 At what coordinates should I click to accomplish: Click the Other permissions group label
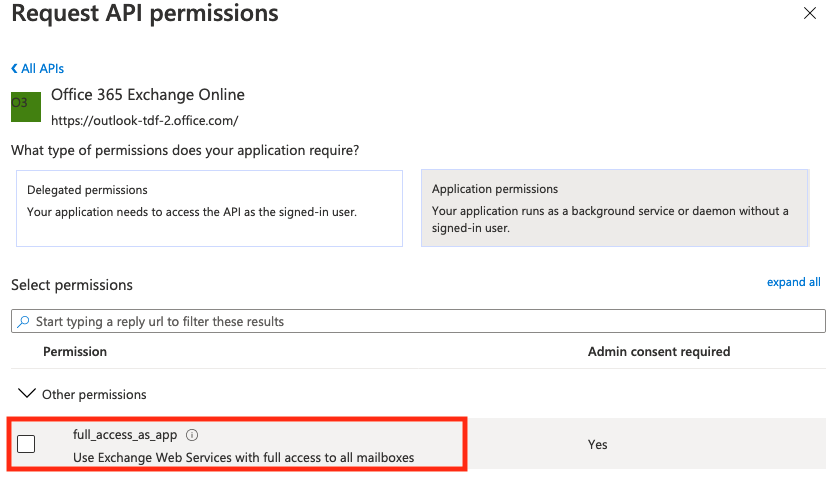94,394
